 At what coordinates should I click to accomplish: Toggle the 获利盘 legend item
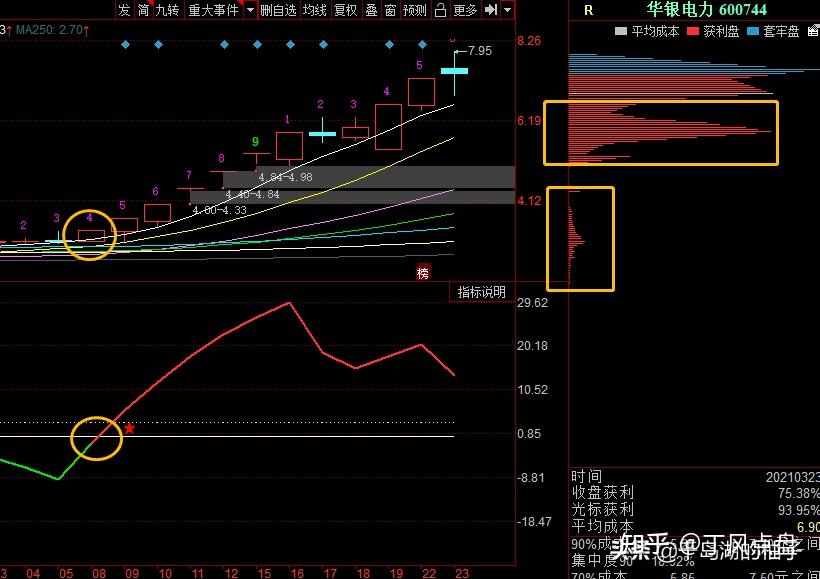[x=714, y=31]
